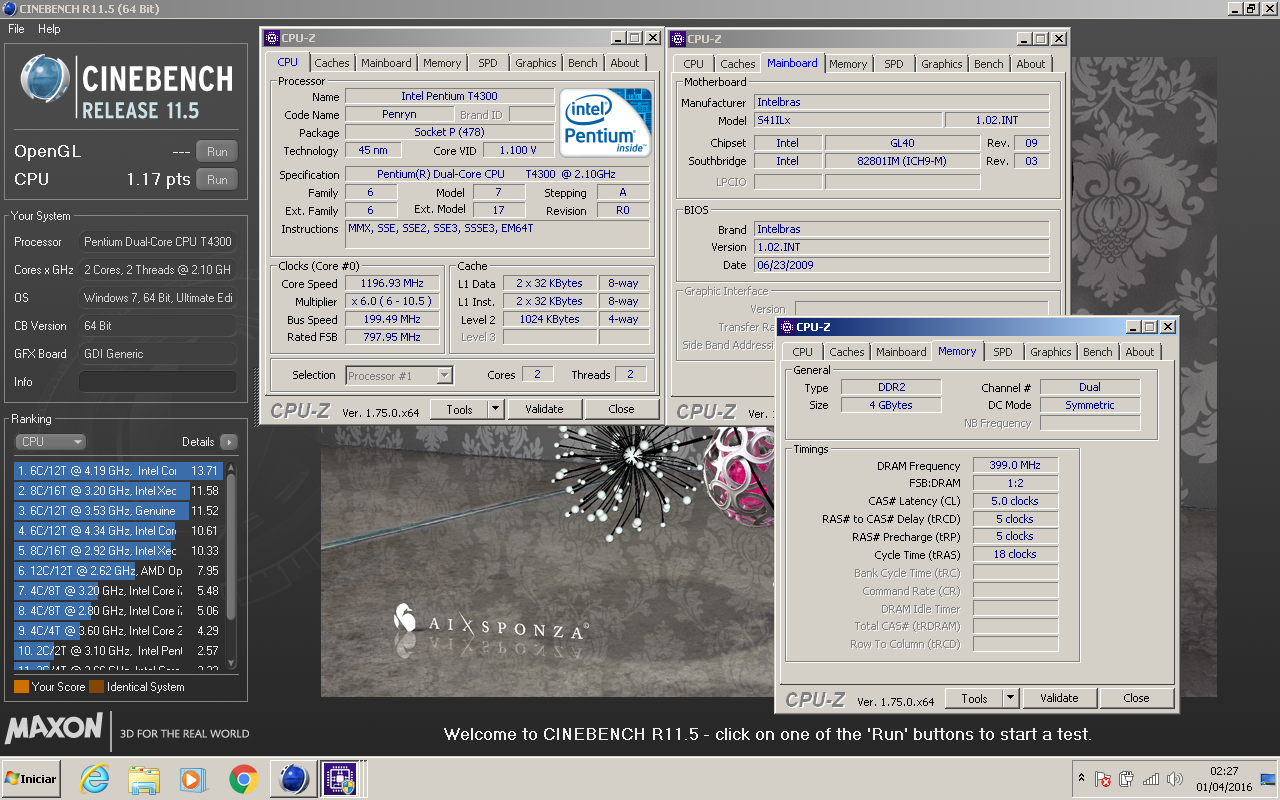The height and width of the screenshot is (800, 1280).
Task: Show hidden tray icons arrow
Action: (1081, 778)
